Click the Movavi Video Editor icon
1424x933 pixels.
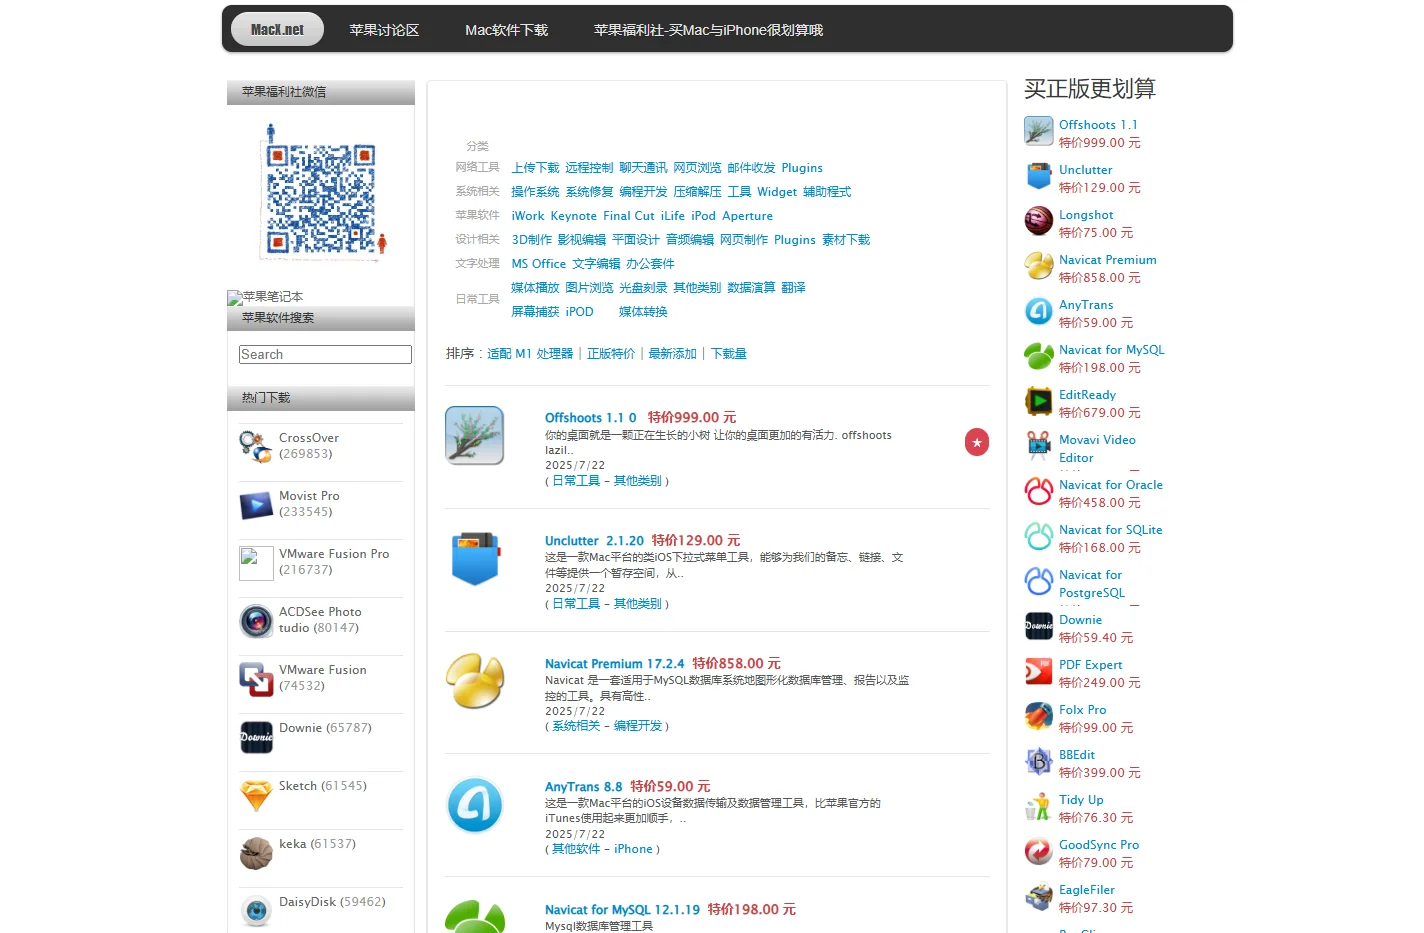pos(1039,446)
